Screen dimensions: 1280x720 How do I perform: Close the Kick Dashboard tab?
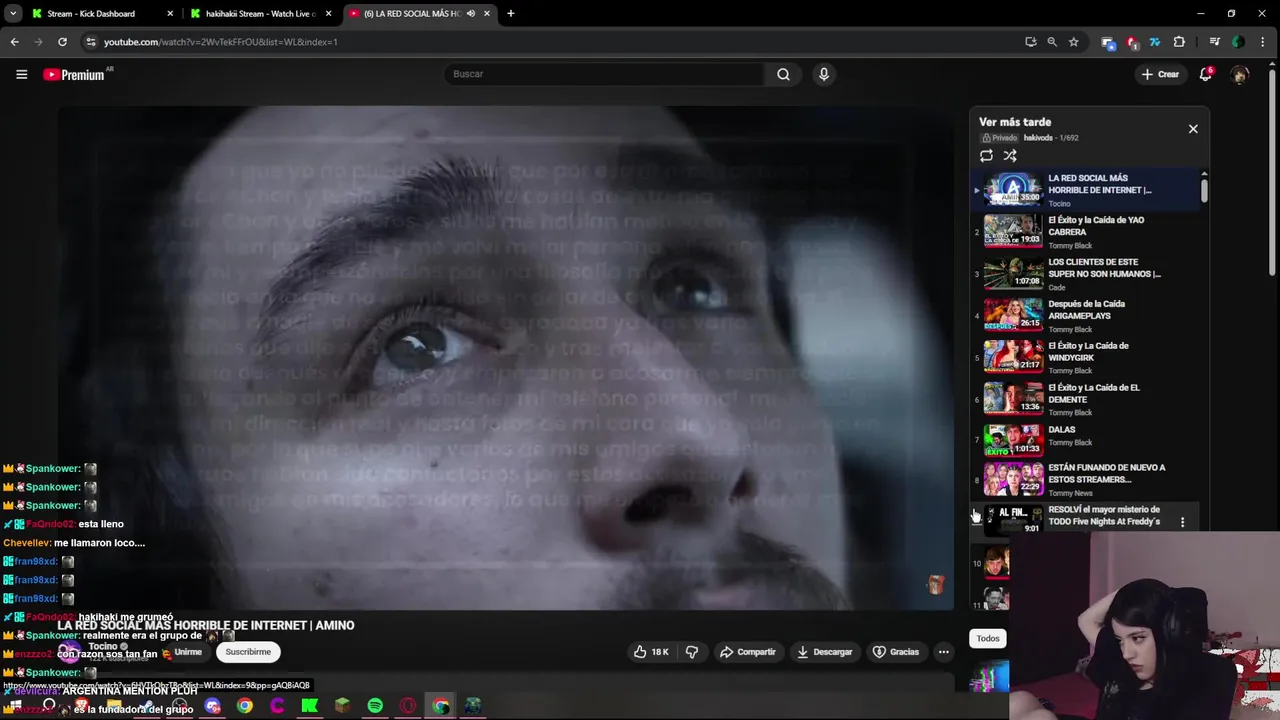170,14
